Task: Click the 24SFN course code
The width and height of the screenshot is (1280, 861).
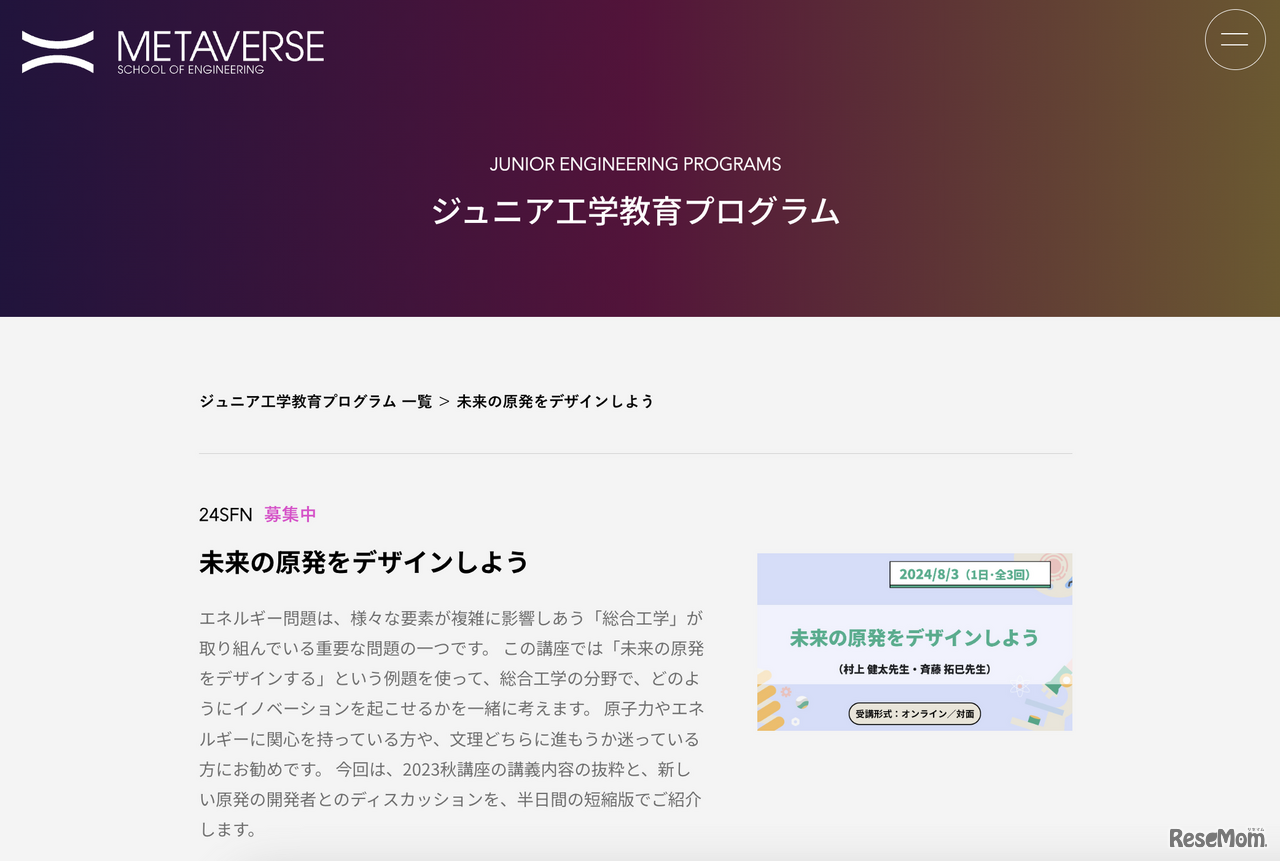Action: [225, 514]
